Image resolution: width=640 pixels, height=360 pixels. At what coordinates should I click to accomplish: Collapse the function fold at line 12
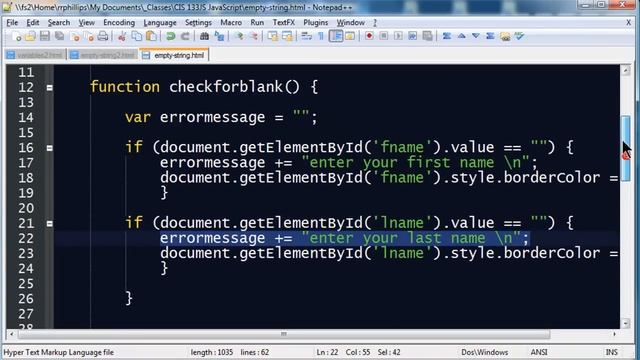49,87
